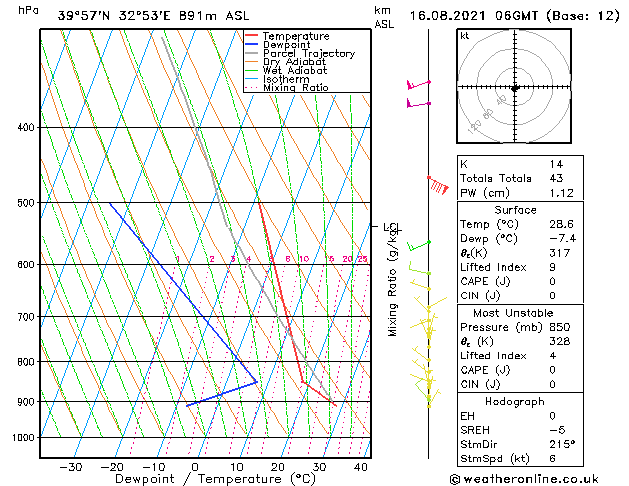The width and height of the screenshot is (629, 486).
Task: Click the weatheronline.co.uk credit link
Action: [x=524, y=479]
